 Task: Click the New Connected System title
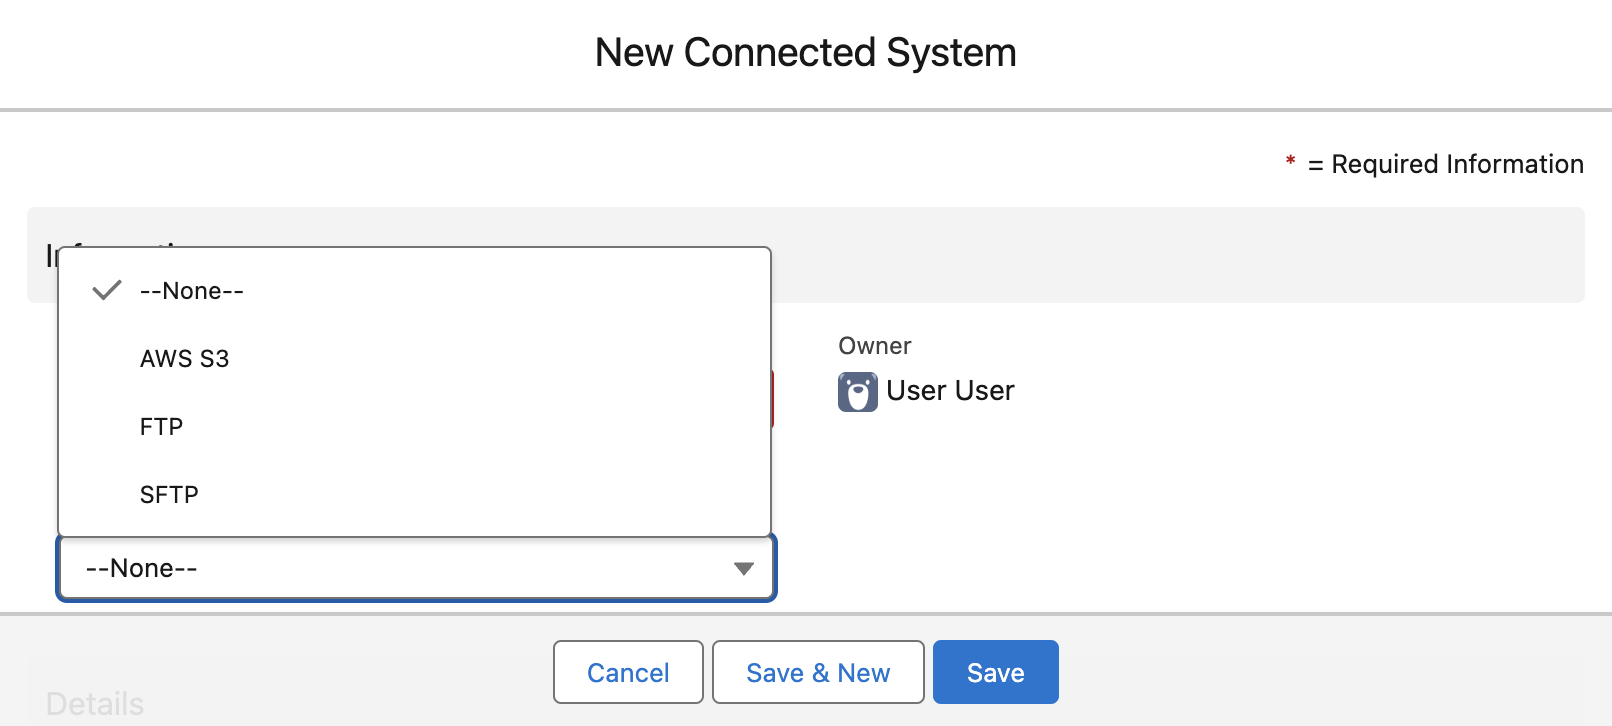[805, 52]
